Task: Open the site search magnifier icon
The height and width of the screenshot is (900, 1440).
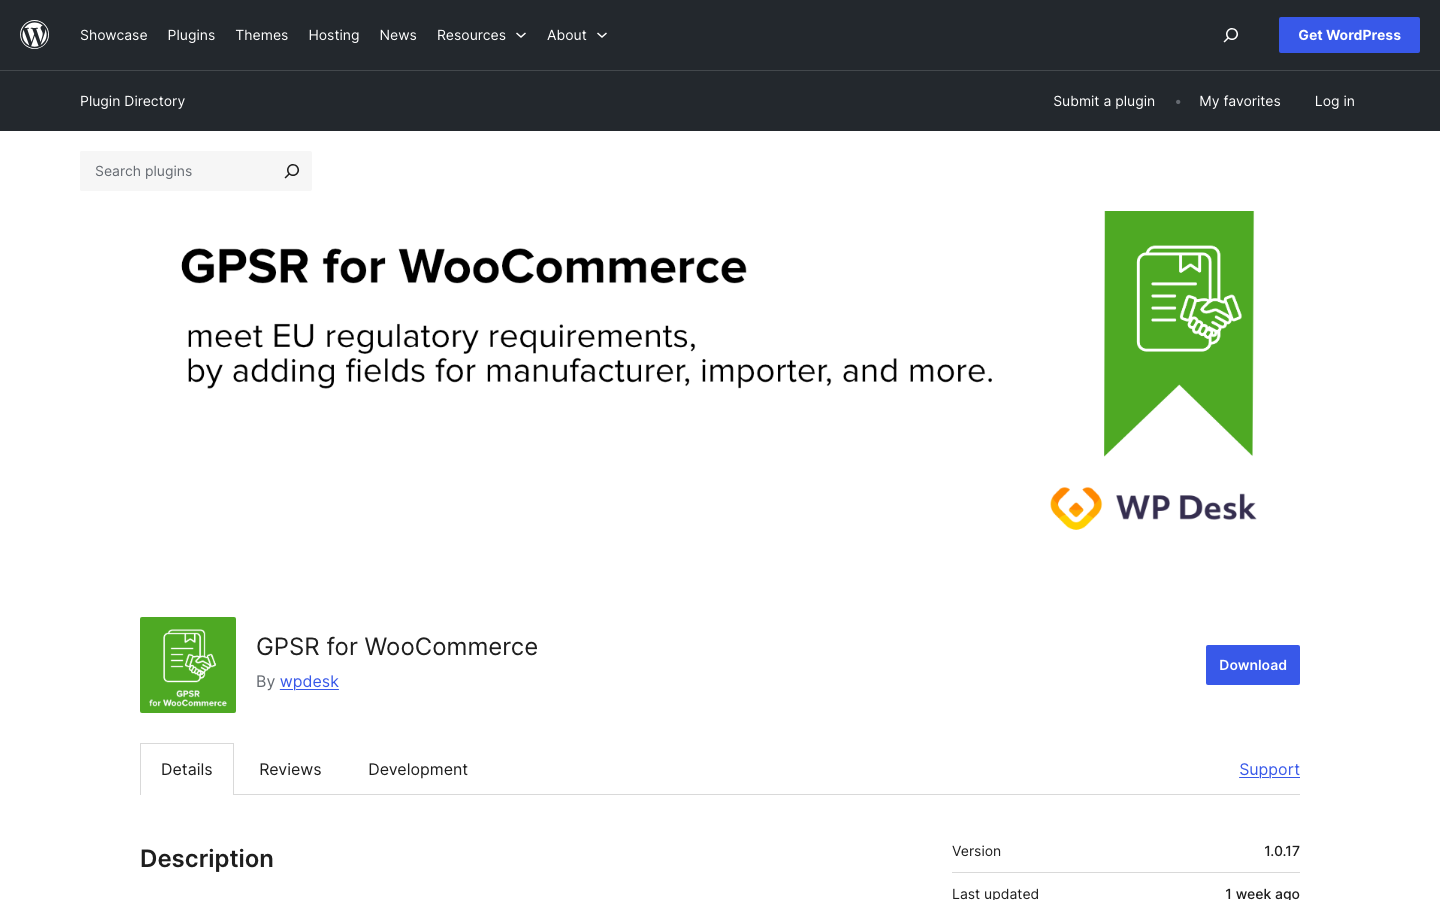Action: [x=1231, y=35]
